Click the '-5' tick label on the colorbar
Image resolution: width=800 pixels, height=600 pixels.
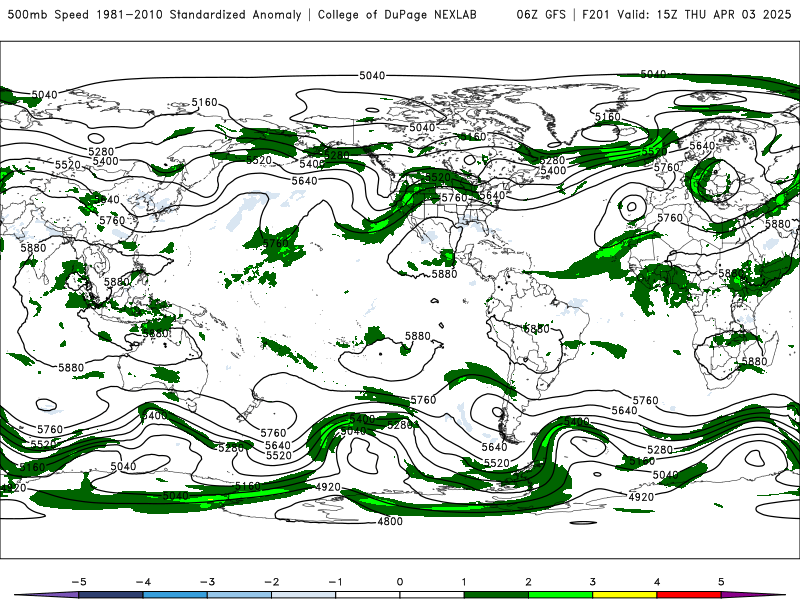pos(79,582)
